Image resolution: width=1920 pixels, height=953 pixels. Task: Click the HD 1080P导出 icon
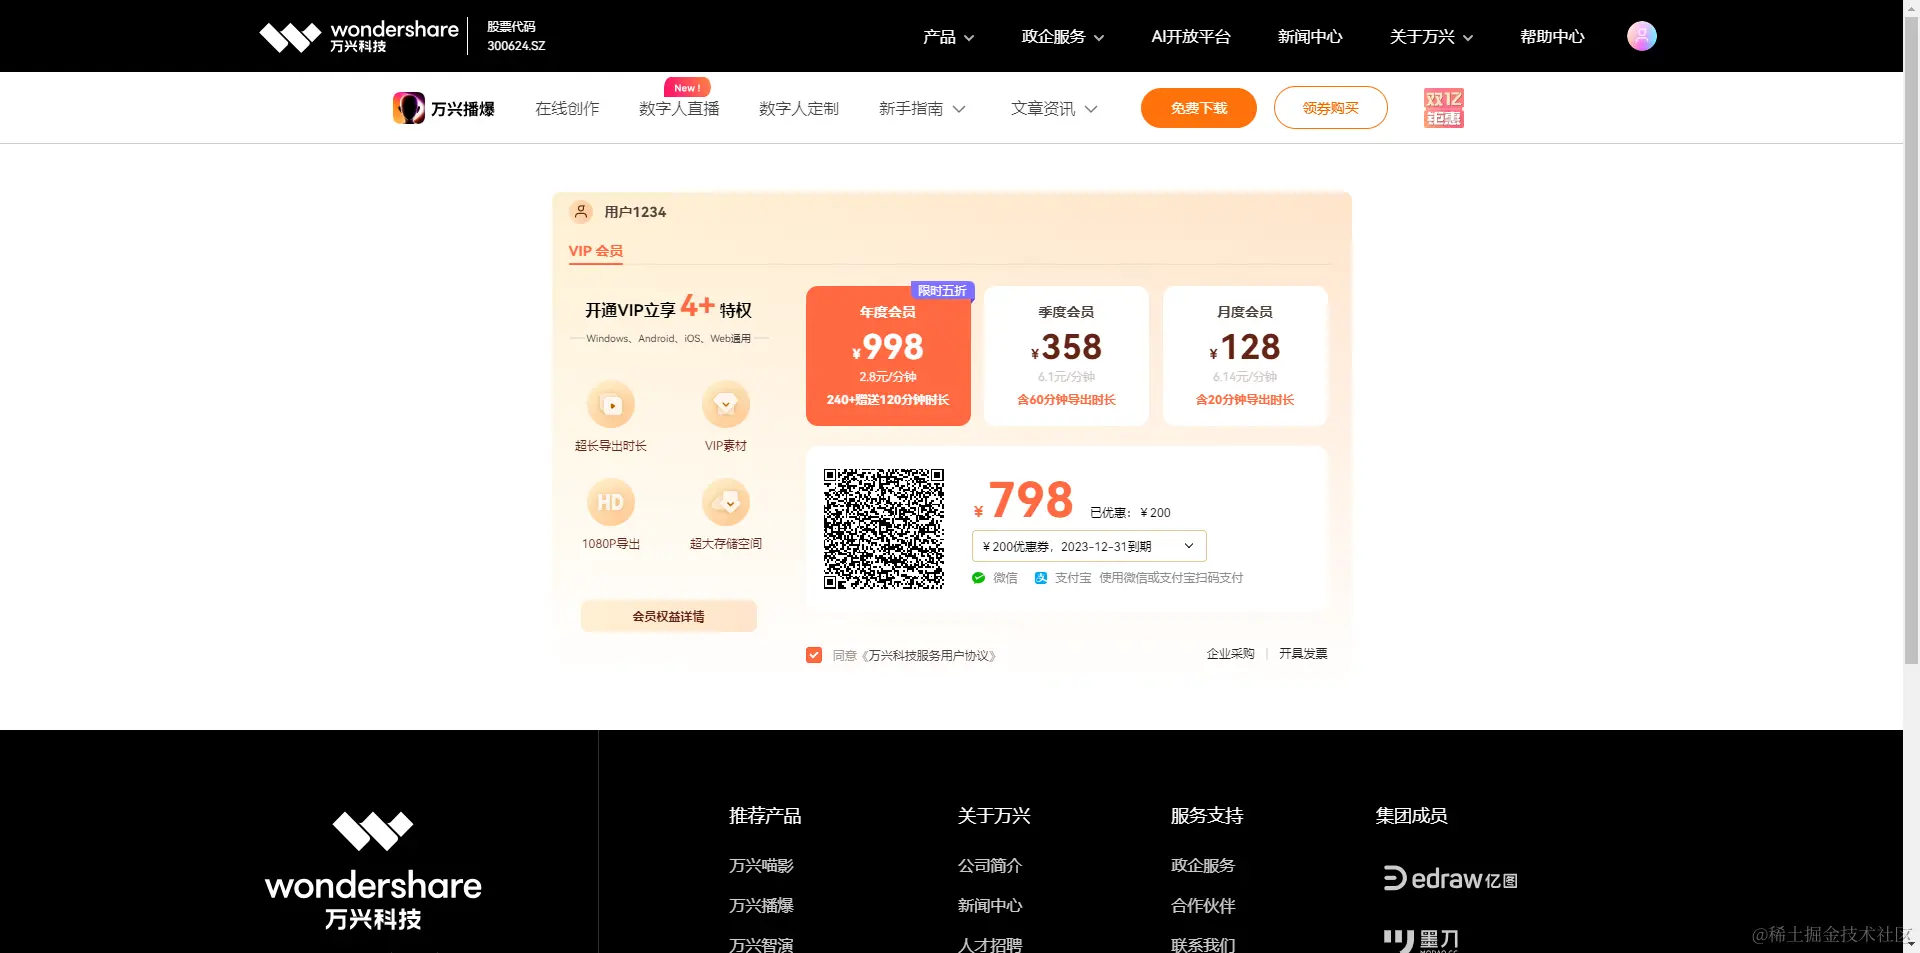pos(611,503)
